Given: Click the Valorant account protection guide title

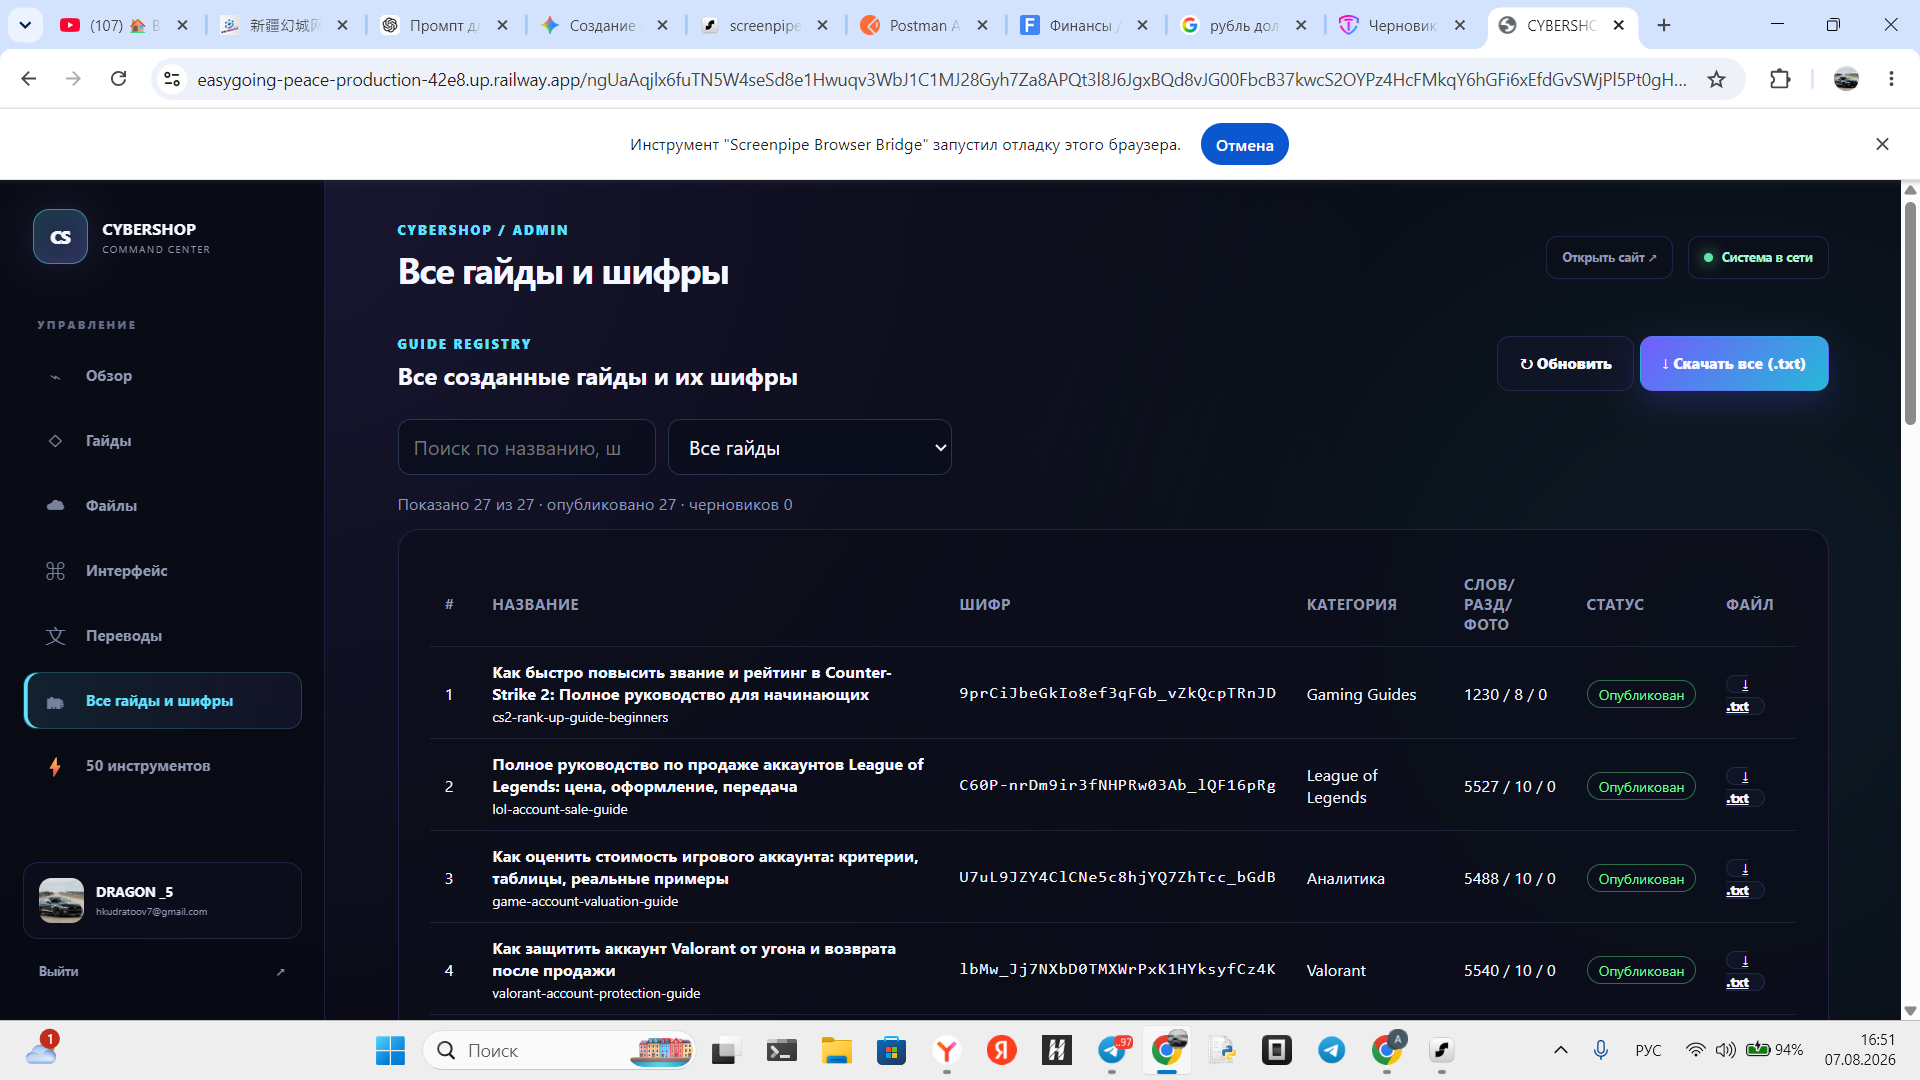Looking at the screenshot, I should (694, 960).
